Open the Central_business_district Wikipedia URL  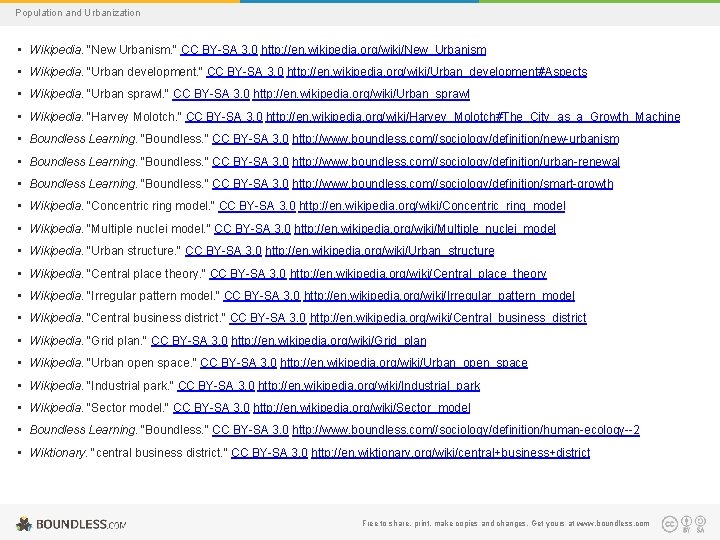pyautogui.click(x=448, y=318)
